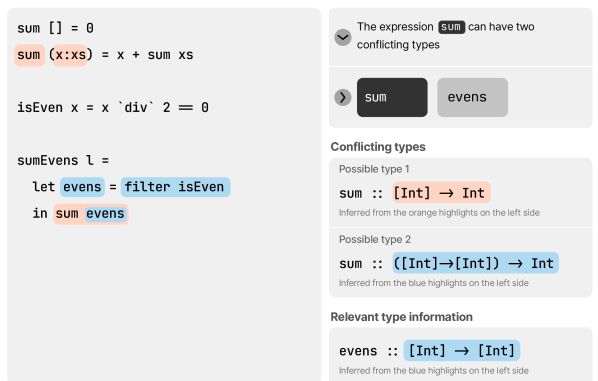Image resolution: width=598 pixels, height=381 pixels.
Task: Click blue ([Int]→[Int]) → Int type highlight
Action: pos(475,263)
